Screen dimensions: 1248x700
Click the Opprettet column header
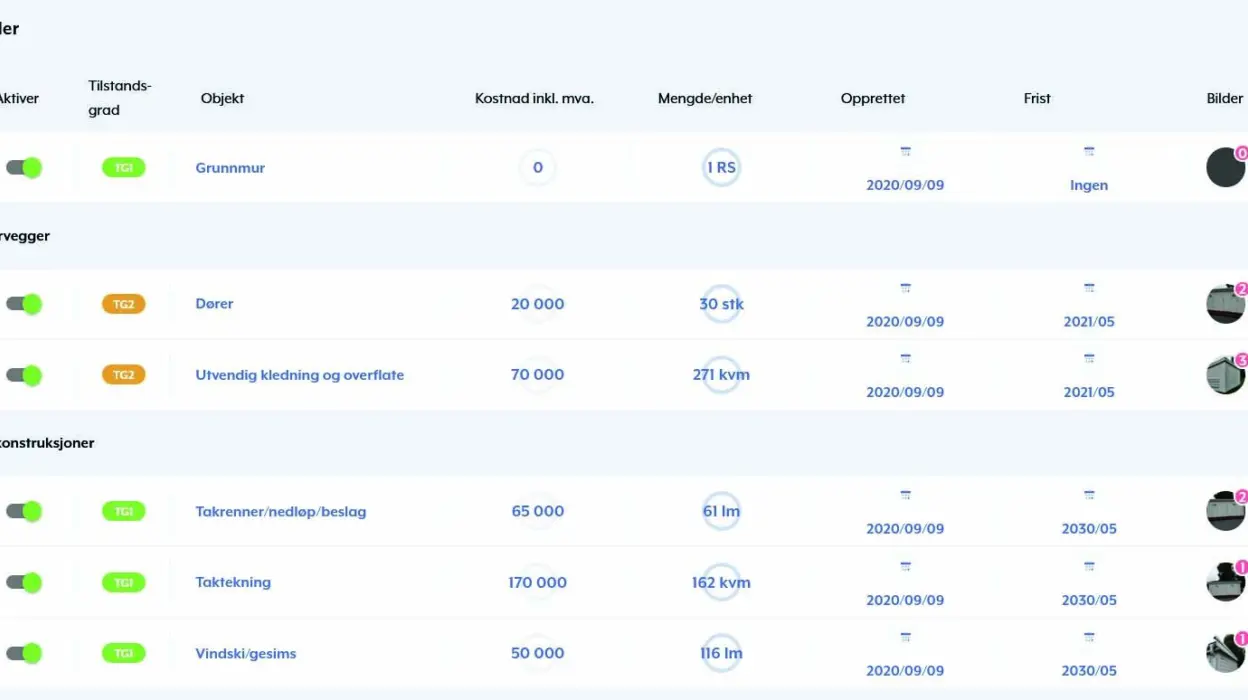(872, 98)
